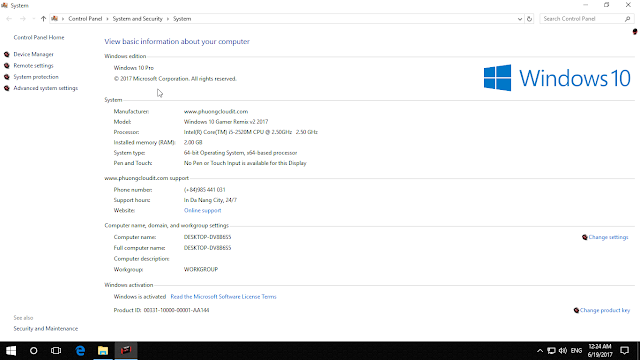Click the shield icon beside Advanced system settings
The width and height of the screenshot is (640, 360).
point(7,88)
